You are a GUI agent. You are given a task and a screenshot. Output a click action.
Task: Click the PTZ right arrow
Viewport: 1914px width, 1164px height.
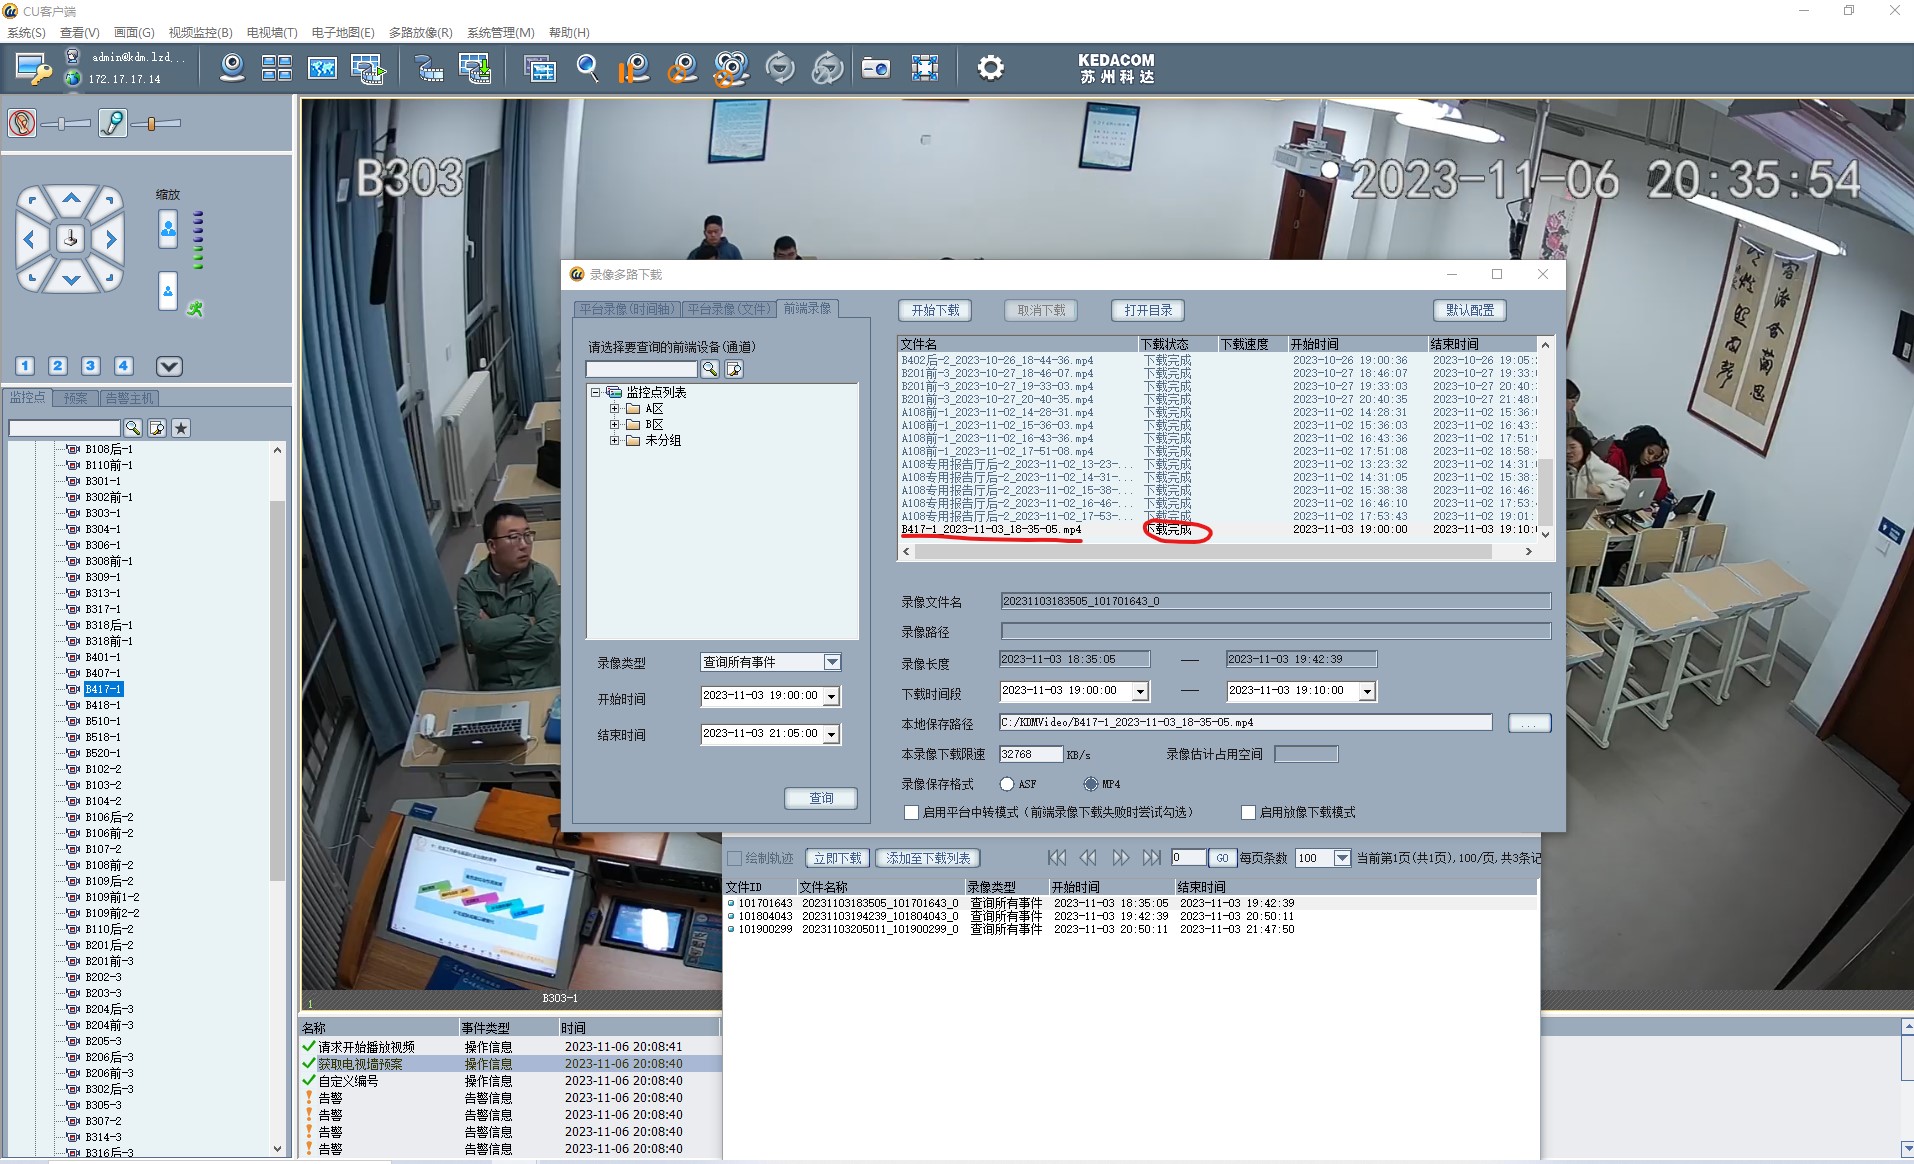tap(111, 239)
